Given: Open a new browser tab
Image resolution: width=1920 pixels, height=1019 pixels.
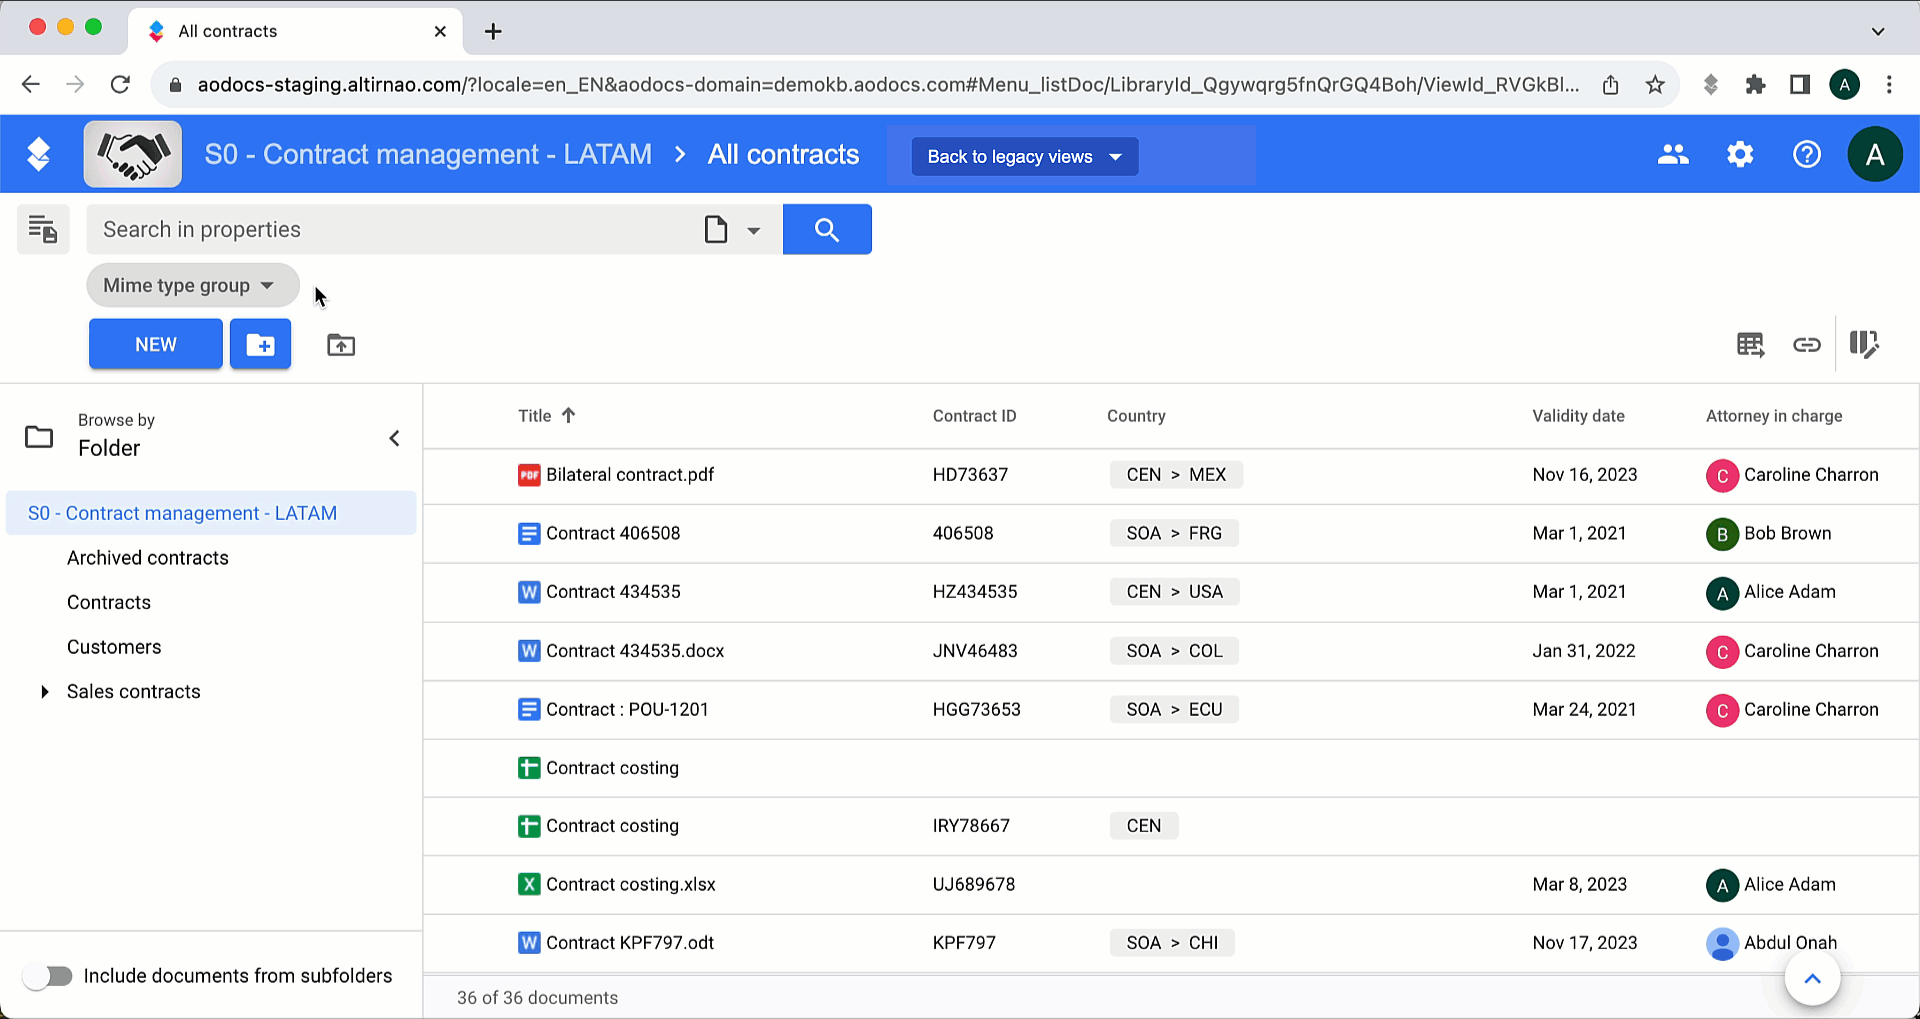Looking at the screenshot, I should pyautogui.click(x=493, y=31).
